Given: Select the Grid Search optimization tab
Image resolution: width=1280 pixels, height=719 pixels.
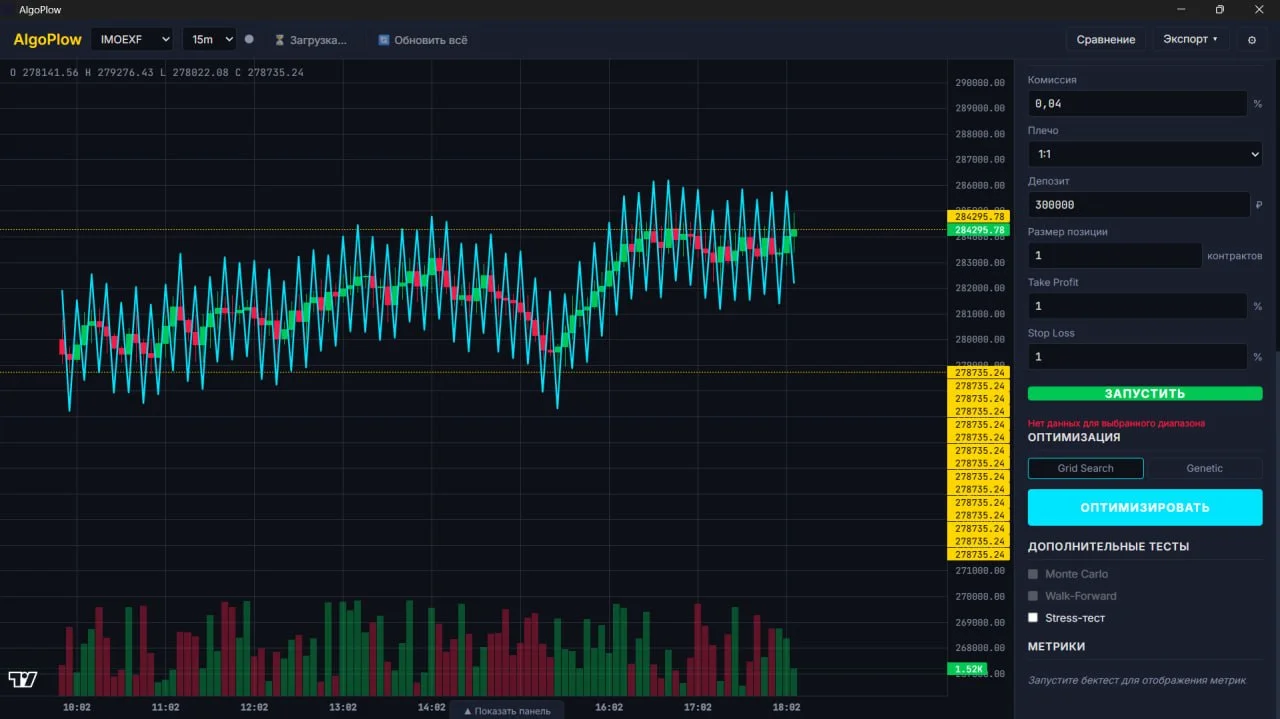Looking at the screenshot, I should pos(1085,468).
